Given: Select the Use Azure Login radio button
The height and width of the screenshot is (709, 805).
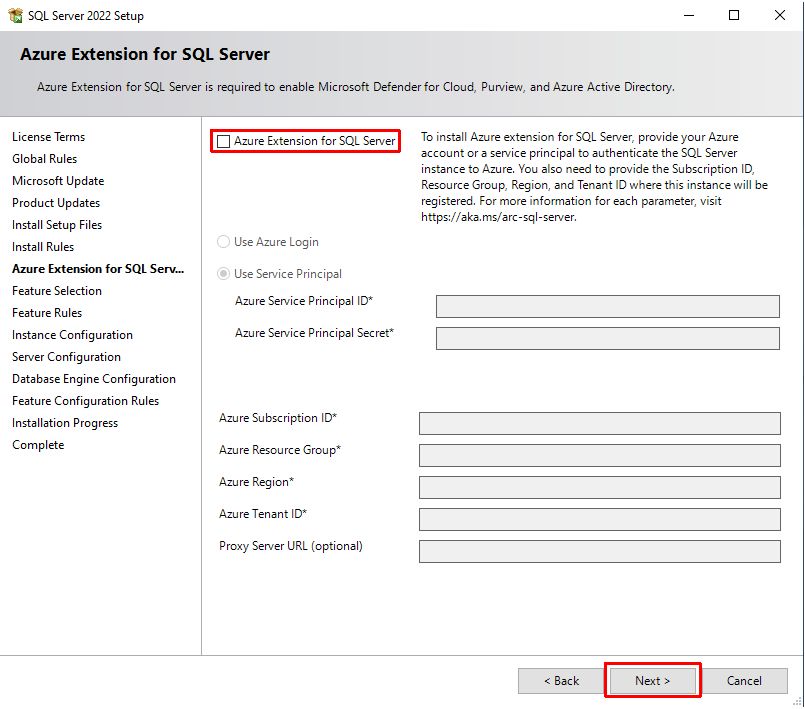Looking at the screenshot, I should 224,242.
